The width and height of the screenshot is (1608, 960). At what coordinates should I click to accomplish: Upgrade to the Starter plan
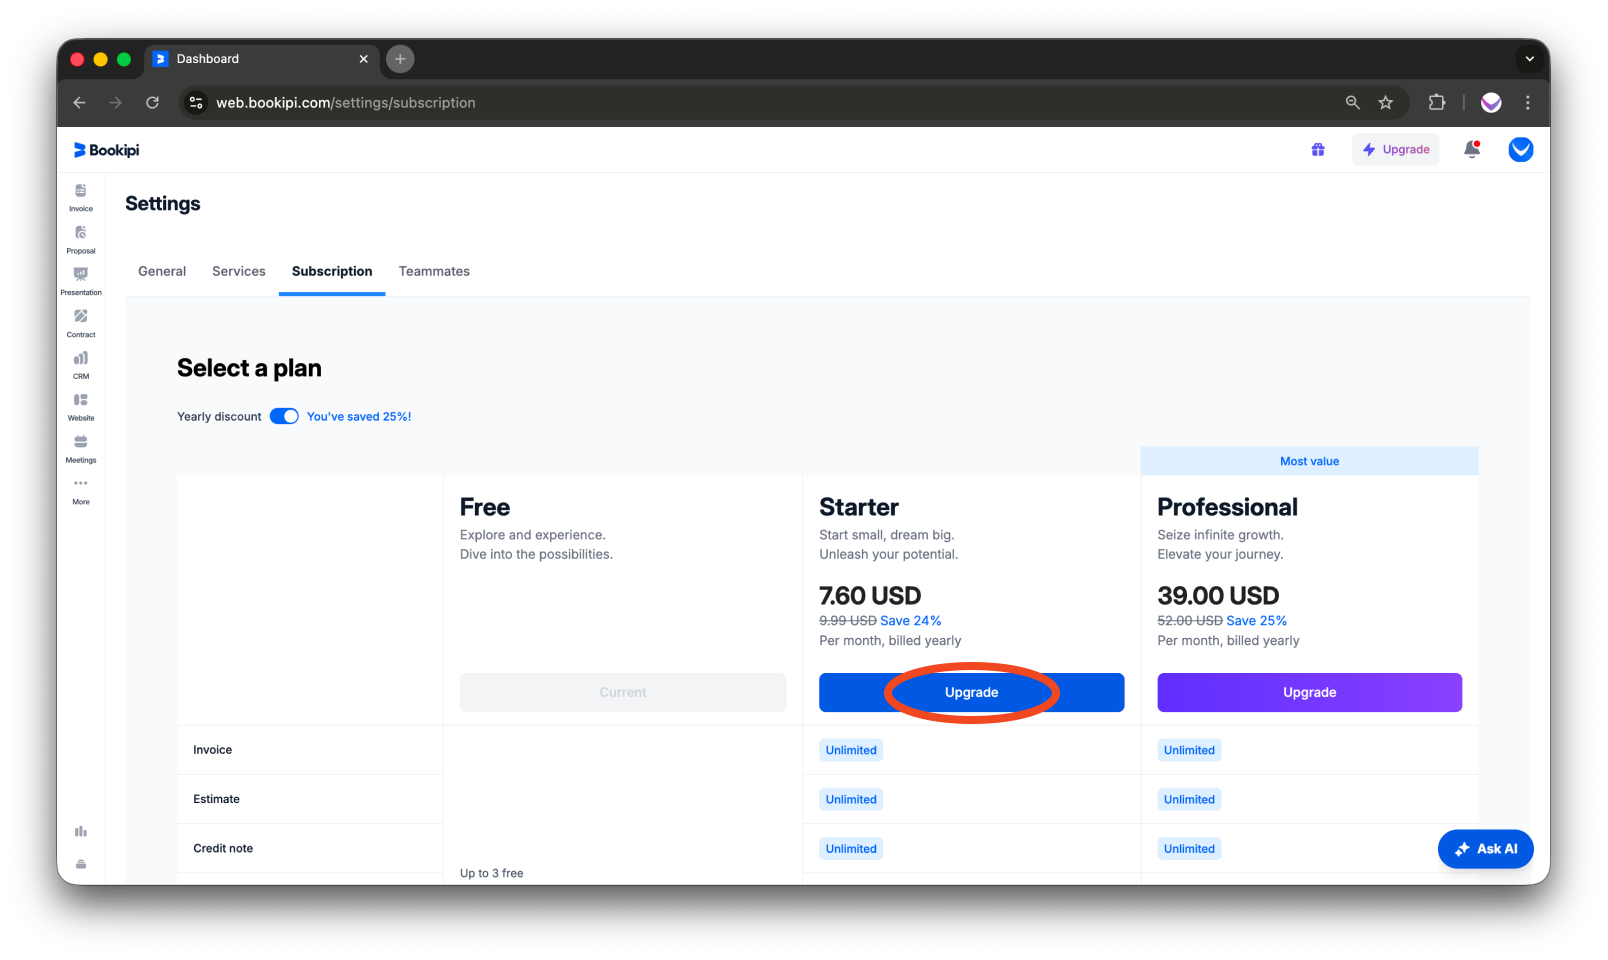click(971, 692)
